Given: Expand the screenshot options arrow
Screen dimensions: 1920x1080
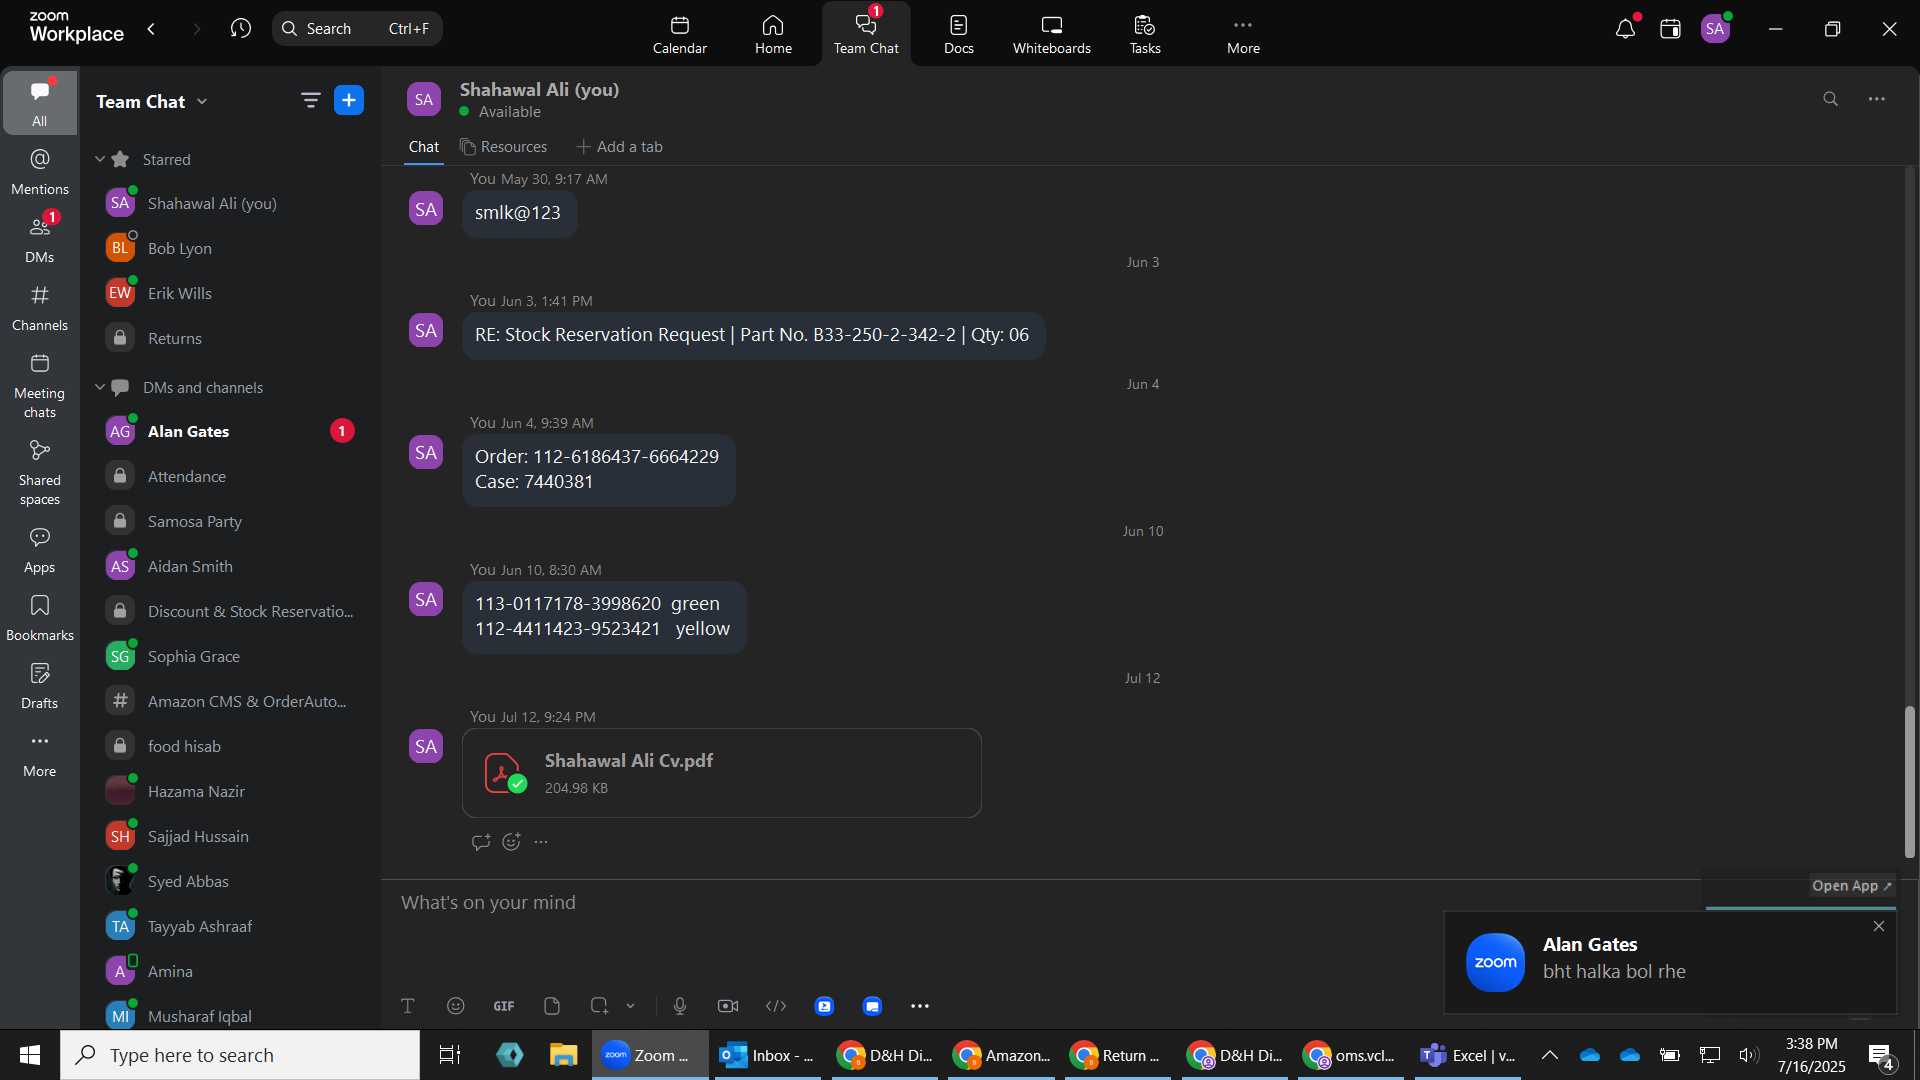Looking at the screenshot, I should pyautogui.click(x=631, y=1006).
